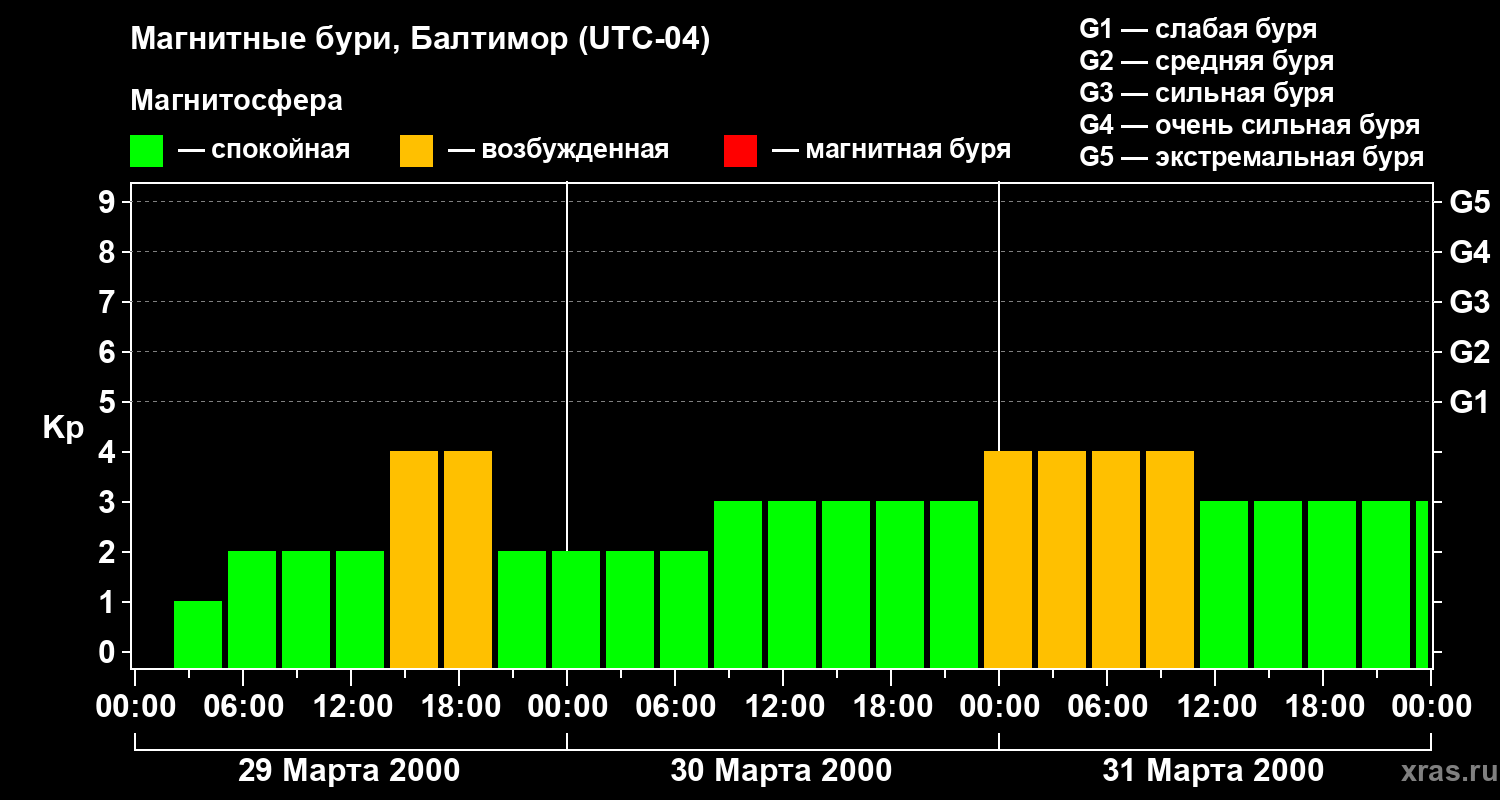Click the legend label '— возбужденная'
This screenshot has height=800, width=1500.
(x=558, y=150)
